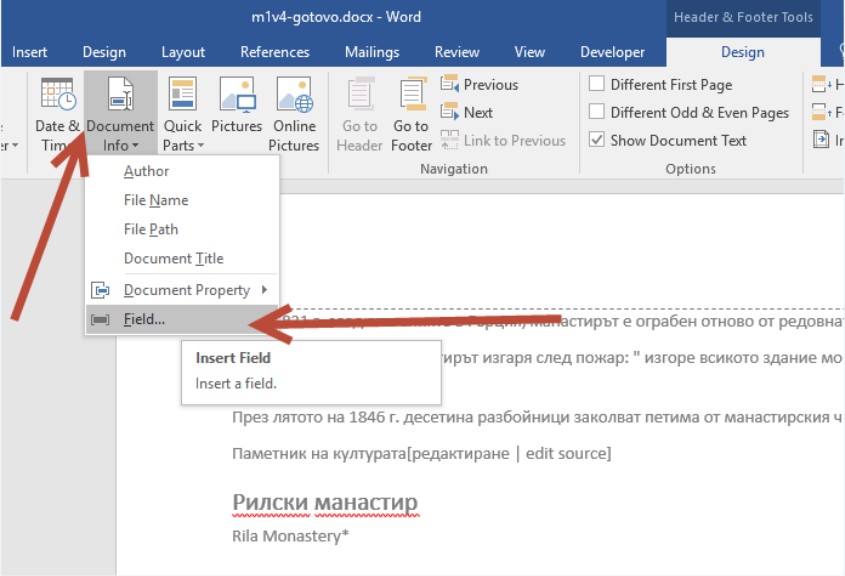Click Go to Header icon
This screenshot has width=845, height=576.
(x=359, y=95)
